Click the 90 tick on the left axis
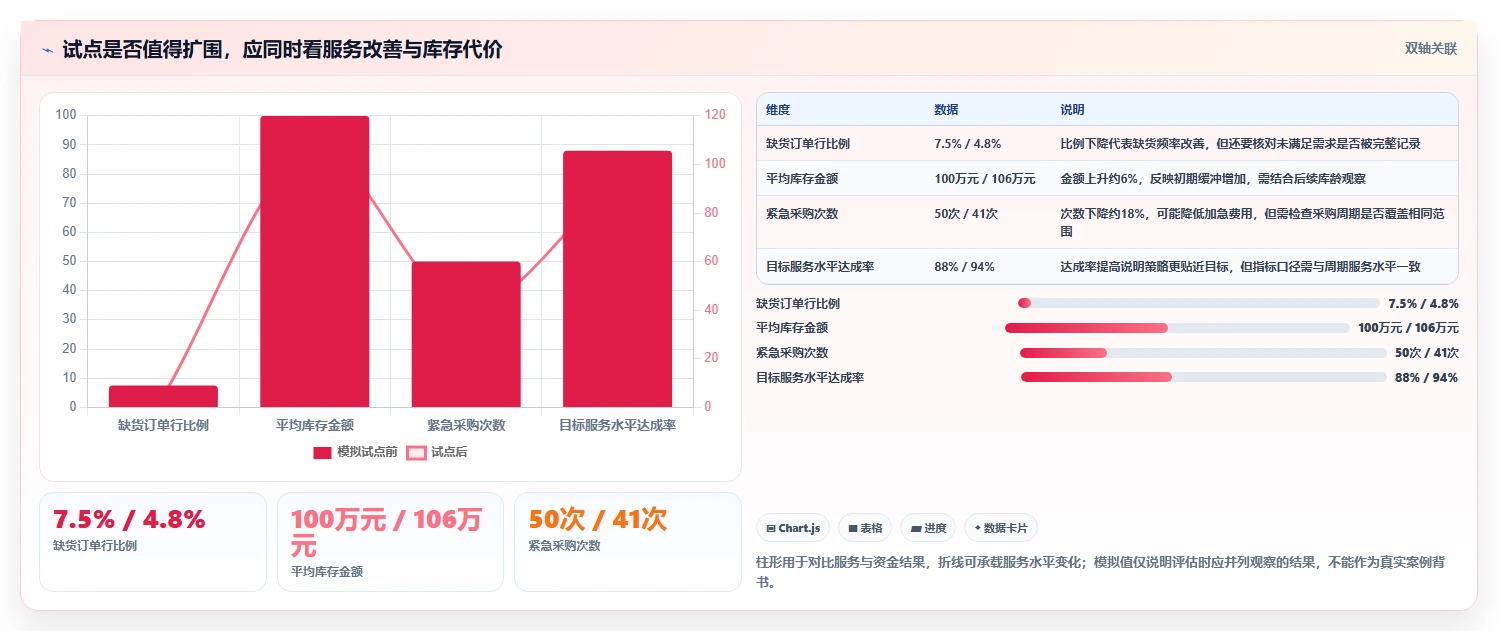 69,144
